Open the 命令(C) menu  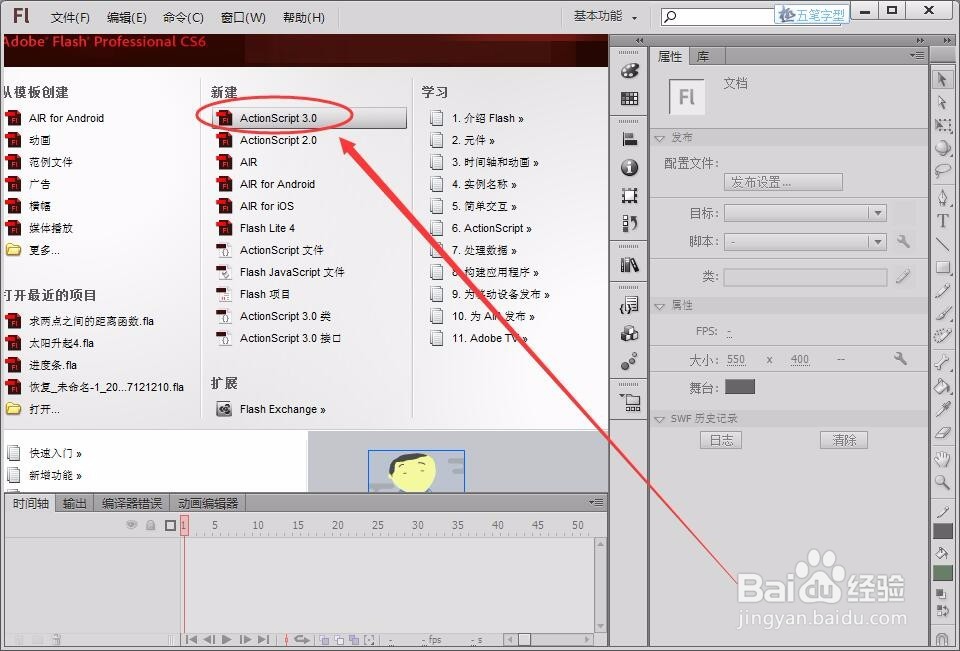click(x=183, y=17)
